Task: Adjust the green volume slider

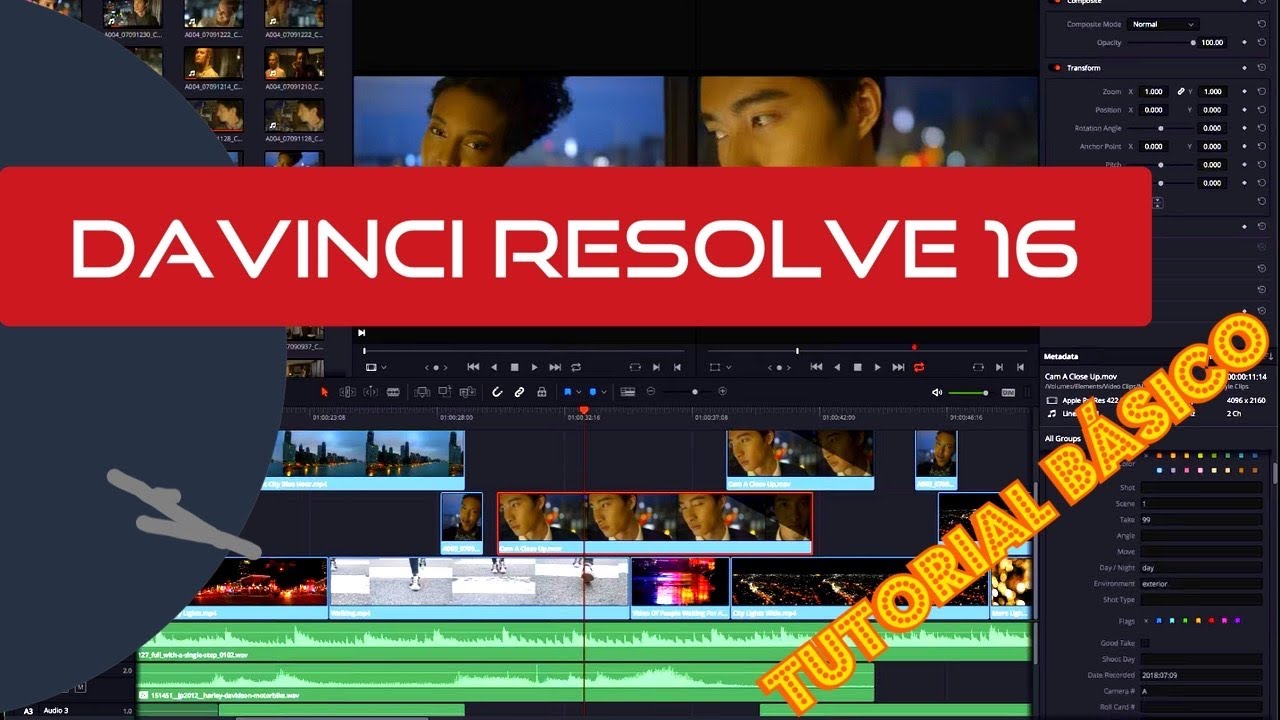Action: click(968, 392)
